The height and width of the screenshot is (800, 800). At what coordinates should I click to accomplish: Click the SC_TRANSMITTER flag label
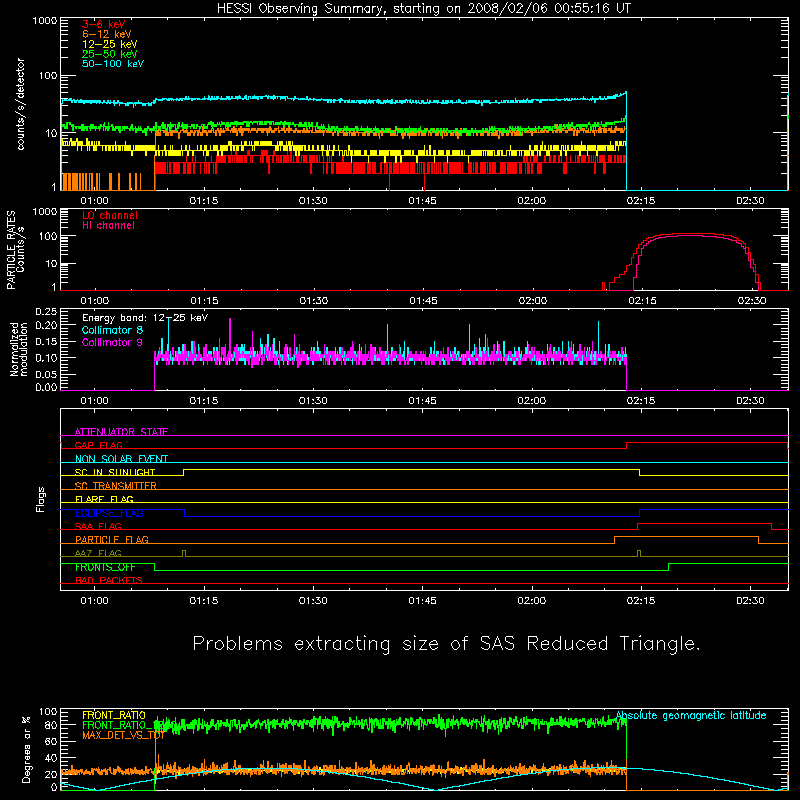click(x=115, y=485)
